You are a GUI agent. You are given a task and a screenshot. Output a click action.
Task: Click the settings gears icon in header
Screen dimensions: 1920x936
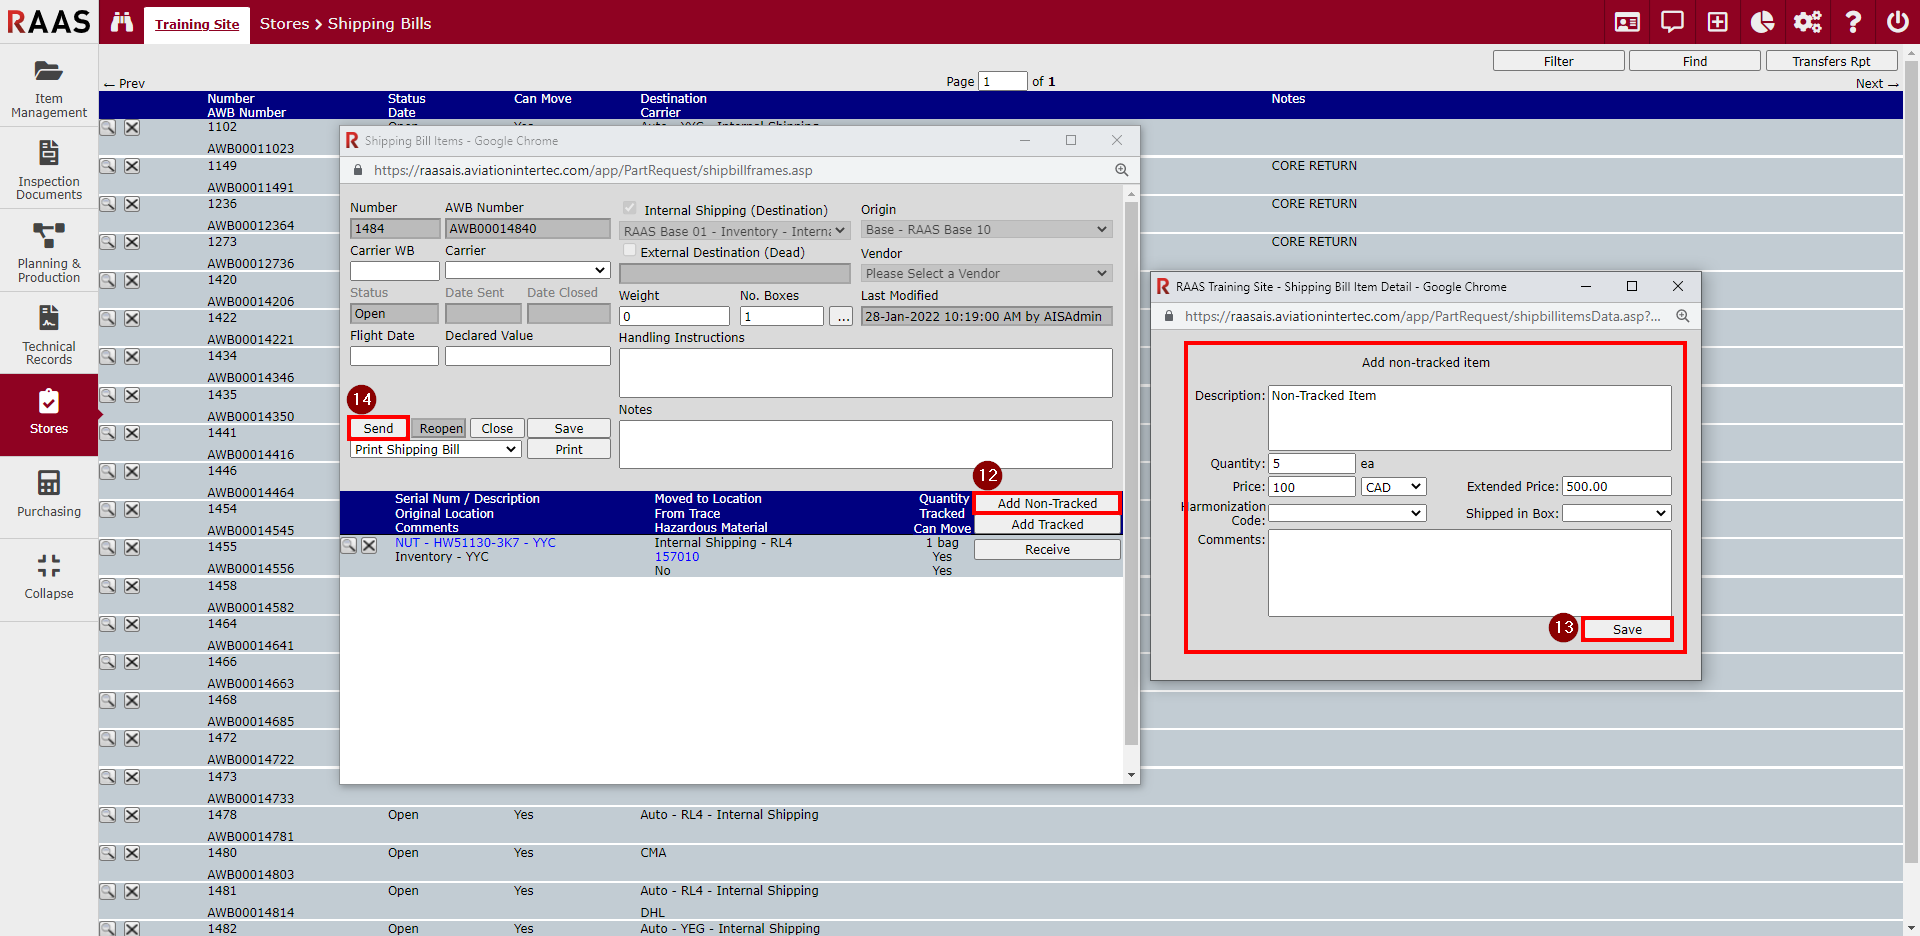coord(1807,22)
